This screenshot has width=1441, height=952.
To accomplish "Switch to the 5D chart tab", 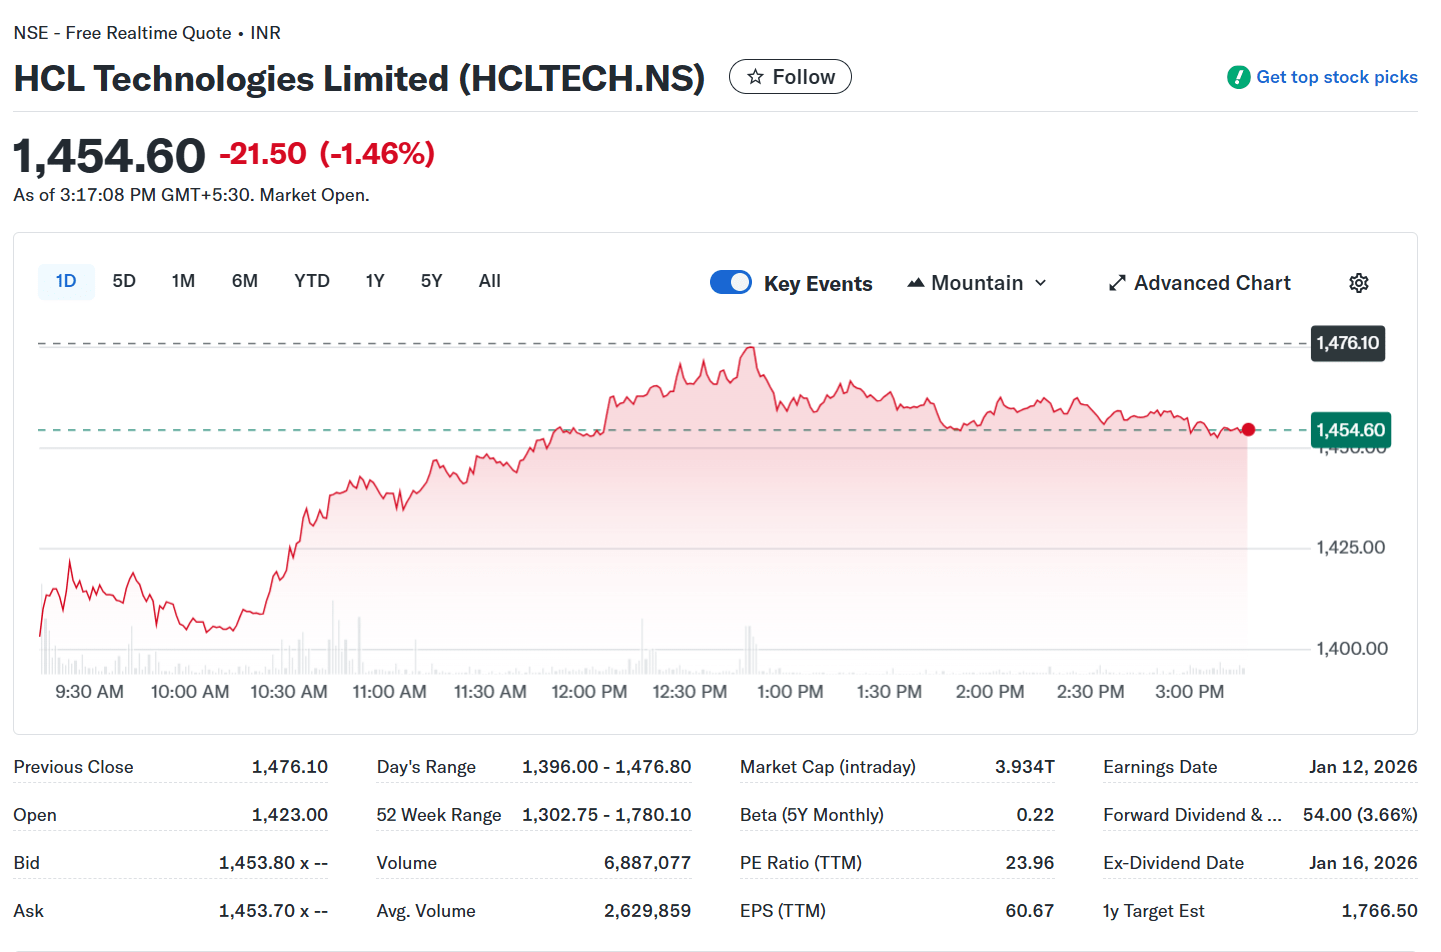I will coord(123,281).
